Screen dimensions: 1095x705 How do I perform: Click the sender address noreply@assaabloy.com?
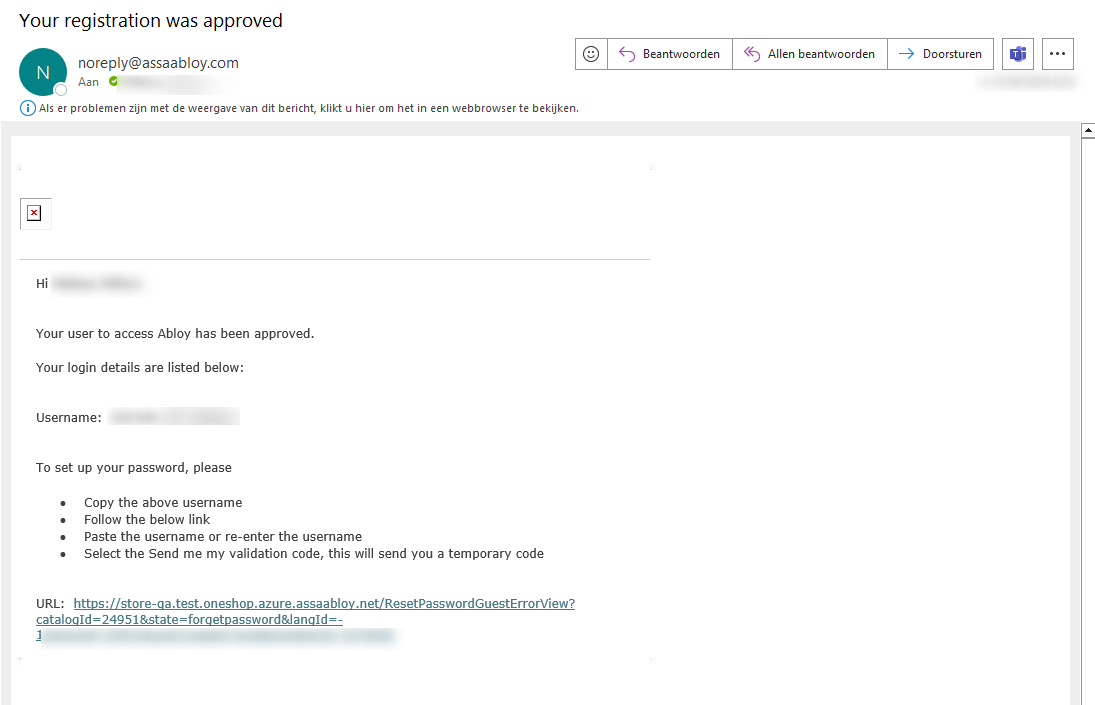click(x=159, y=63)
